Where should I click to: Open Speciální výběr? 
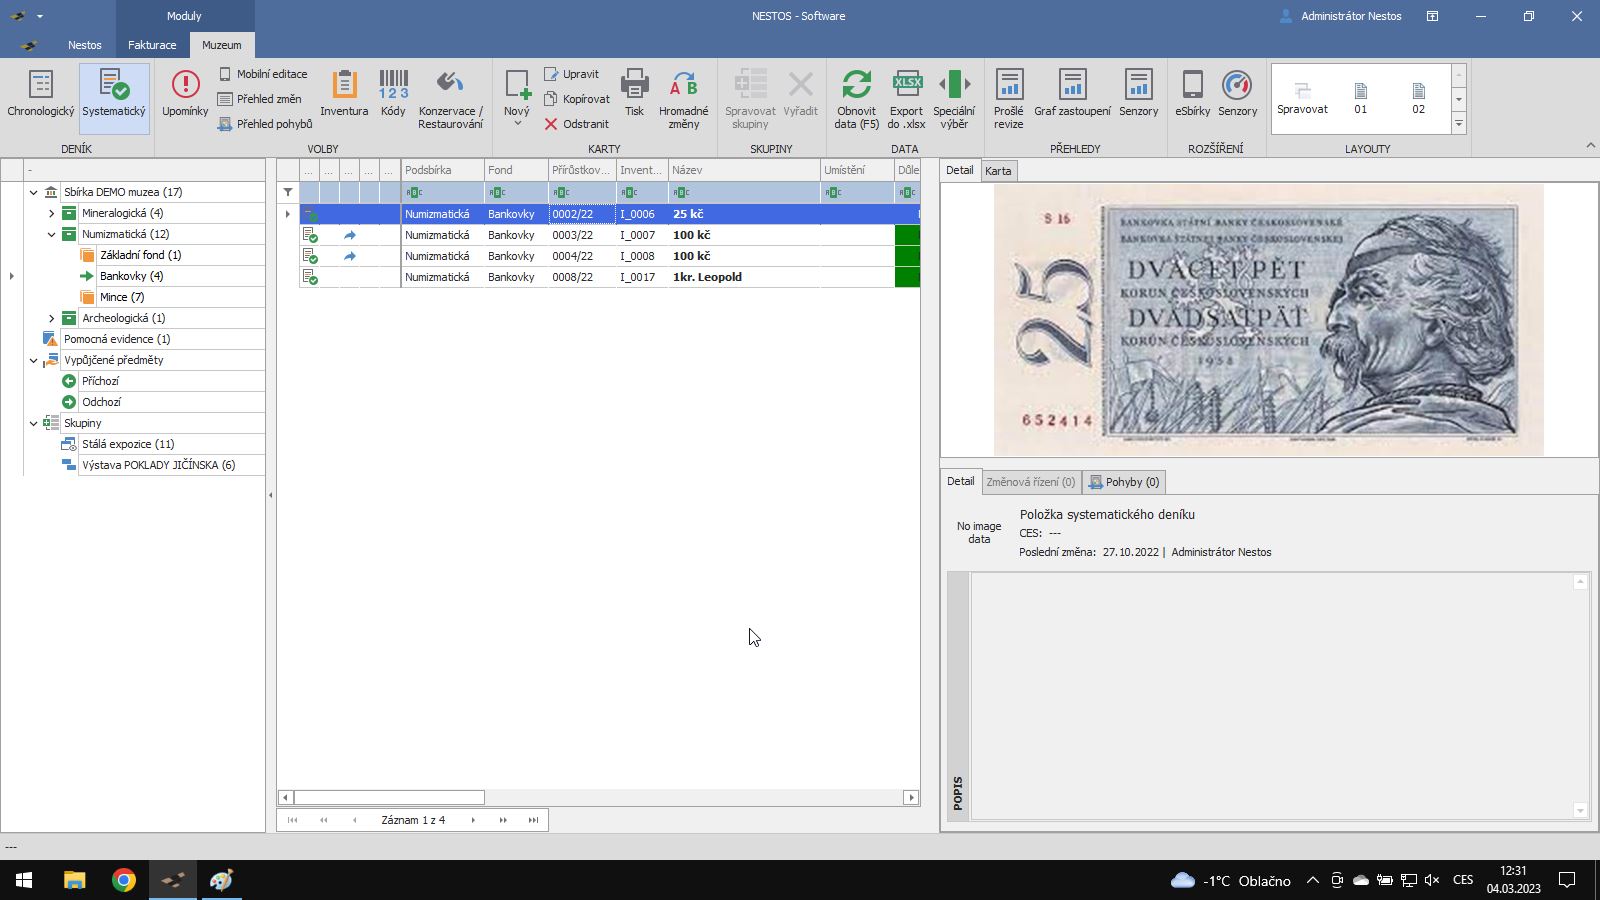[954, 99]
